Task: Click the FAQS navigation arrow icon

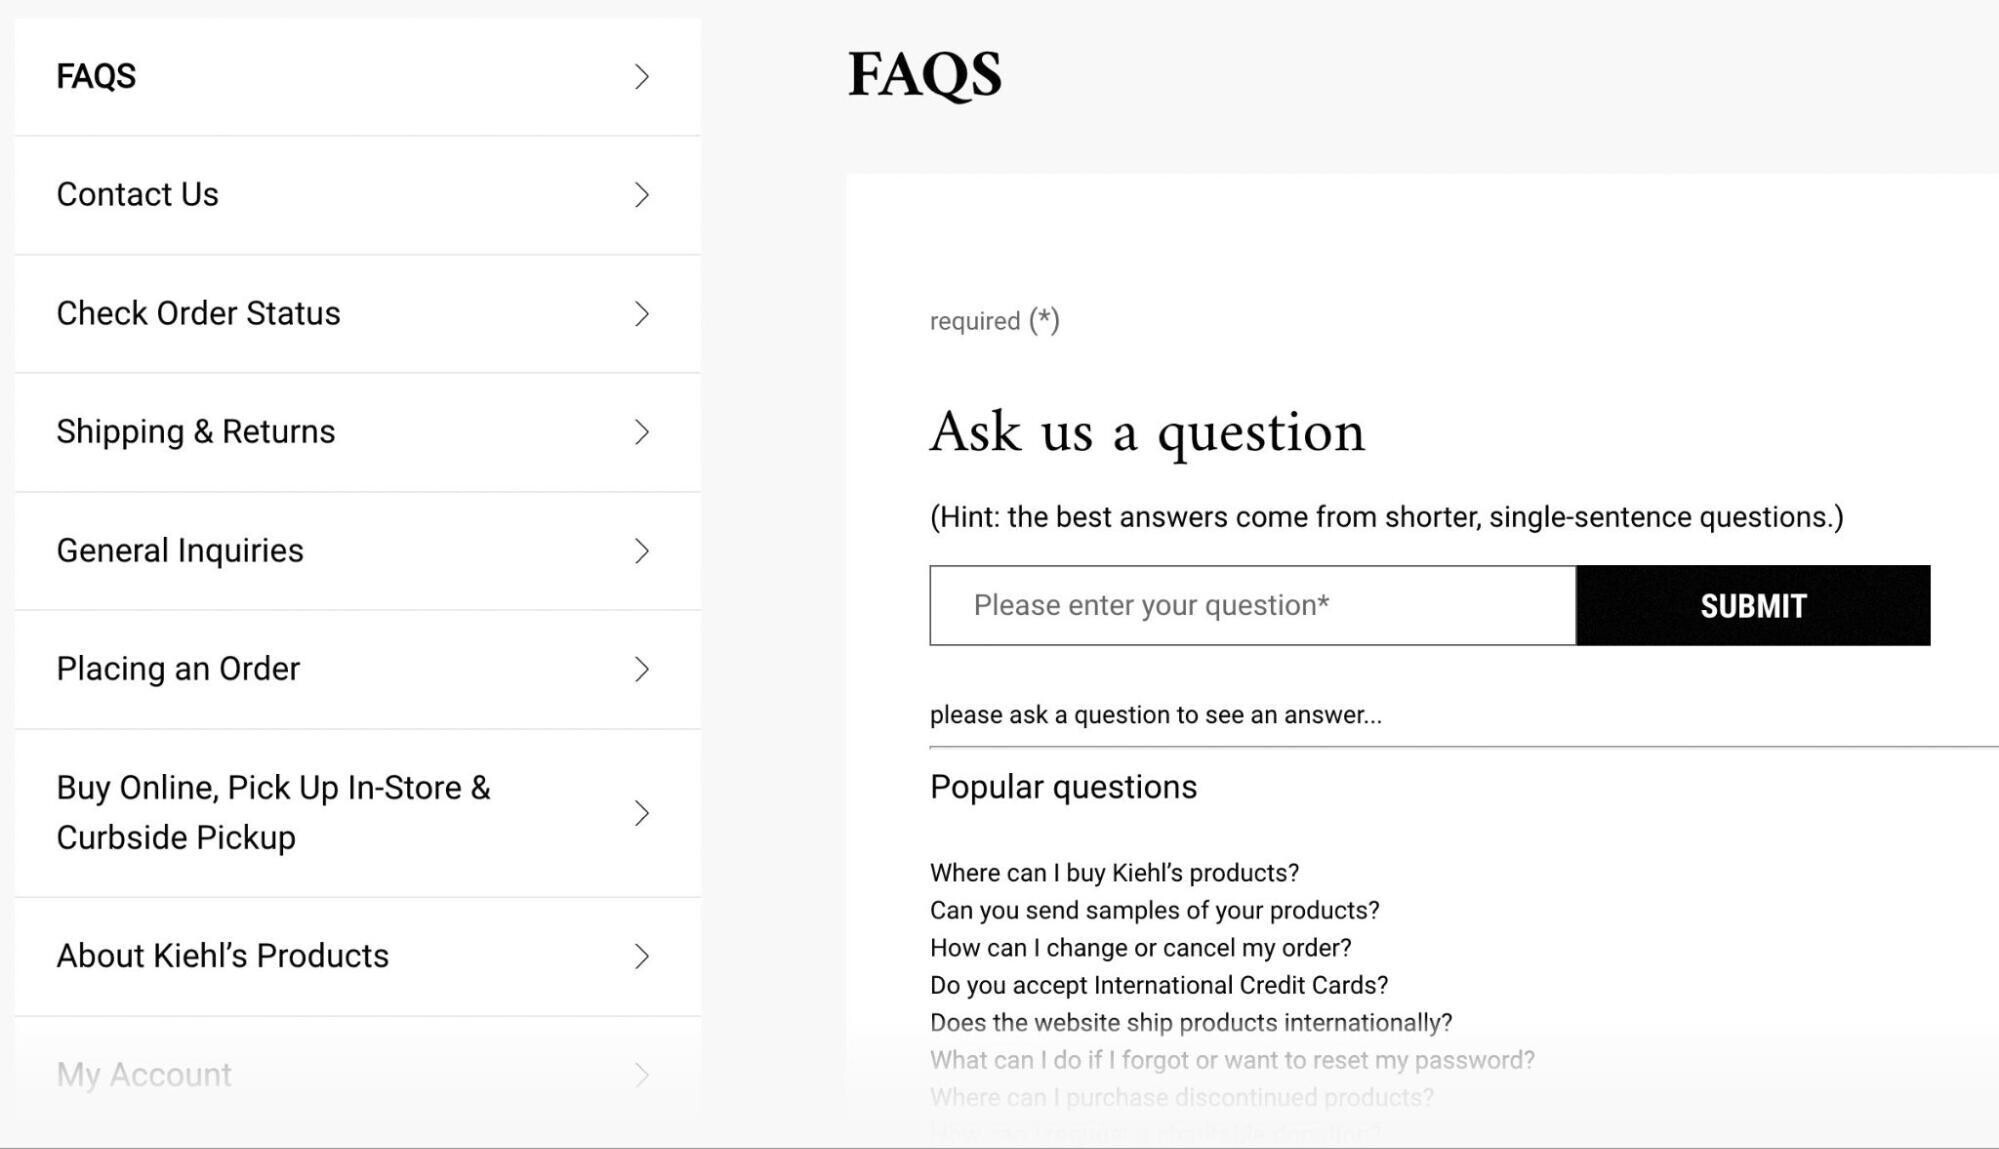Action: (640, 76)
